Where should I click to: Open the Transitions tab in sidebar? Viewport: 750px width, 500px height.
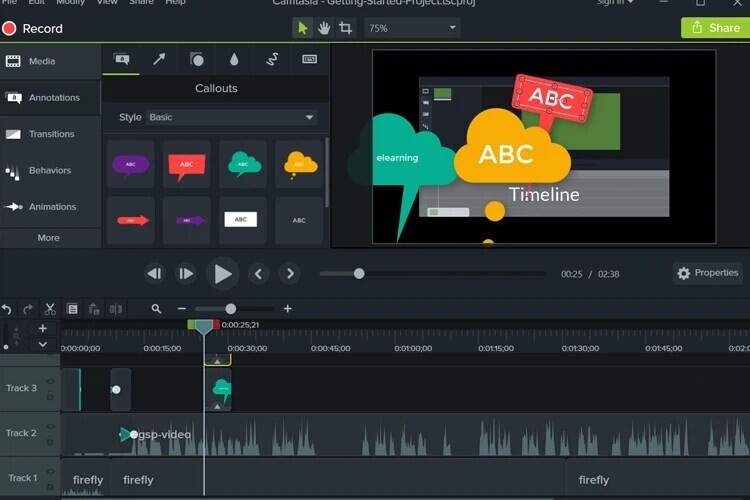pos(51,134)
